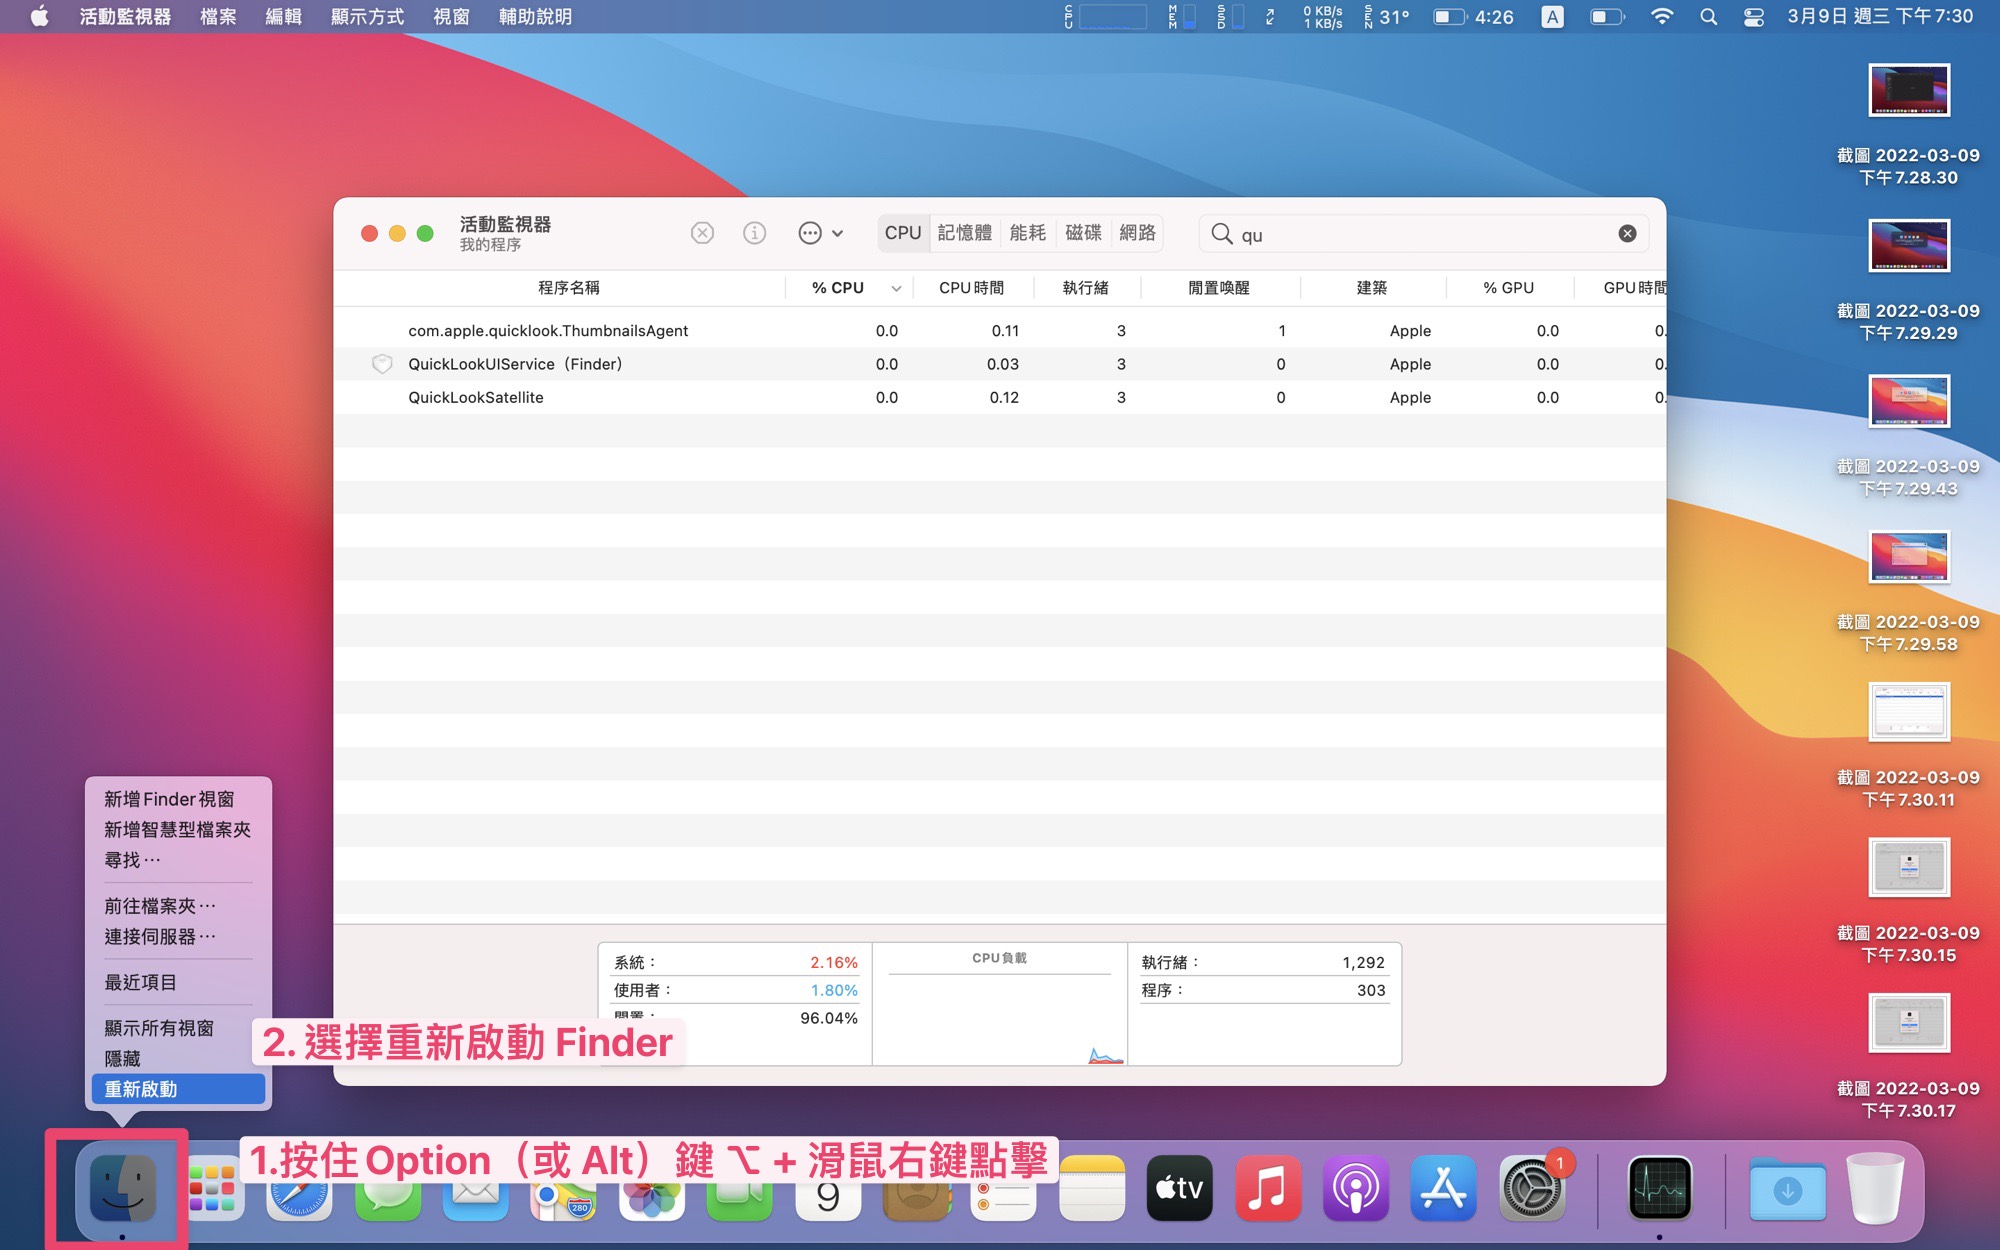
Task: Select desktop screenshot 下午 7.30.17
Action: [x=1908, y=1058]
